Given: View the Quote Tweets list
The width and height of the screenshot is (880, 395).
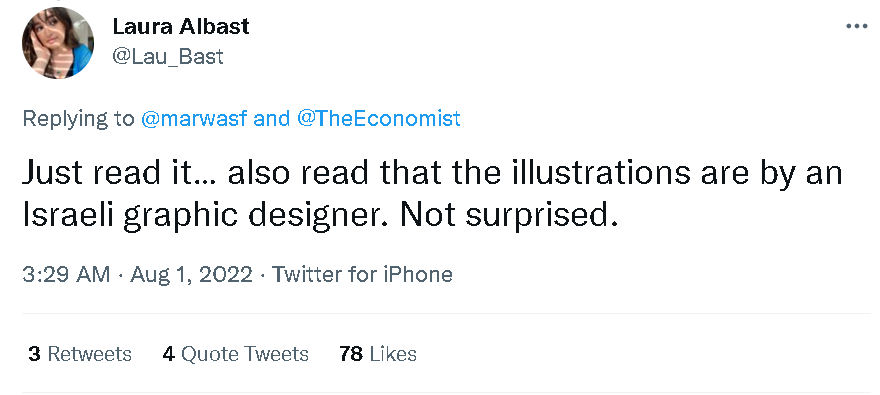Looking at the screenshot, I should [236, 354].
